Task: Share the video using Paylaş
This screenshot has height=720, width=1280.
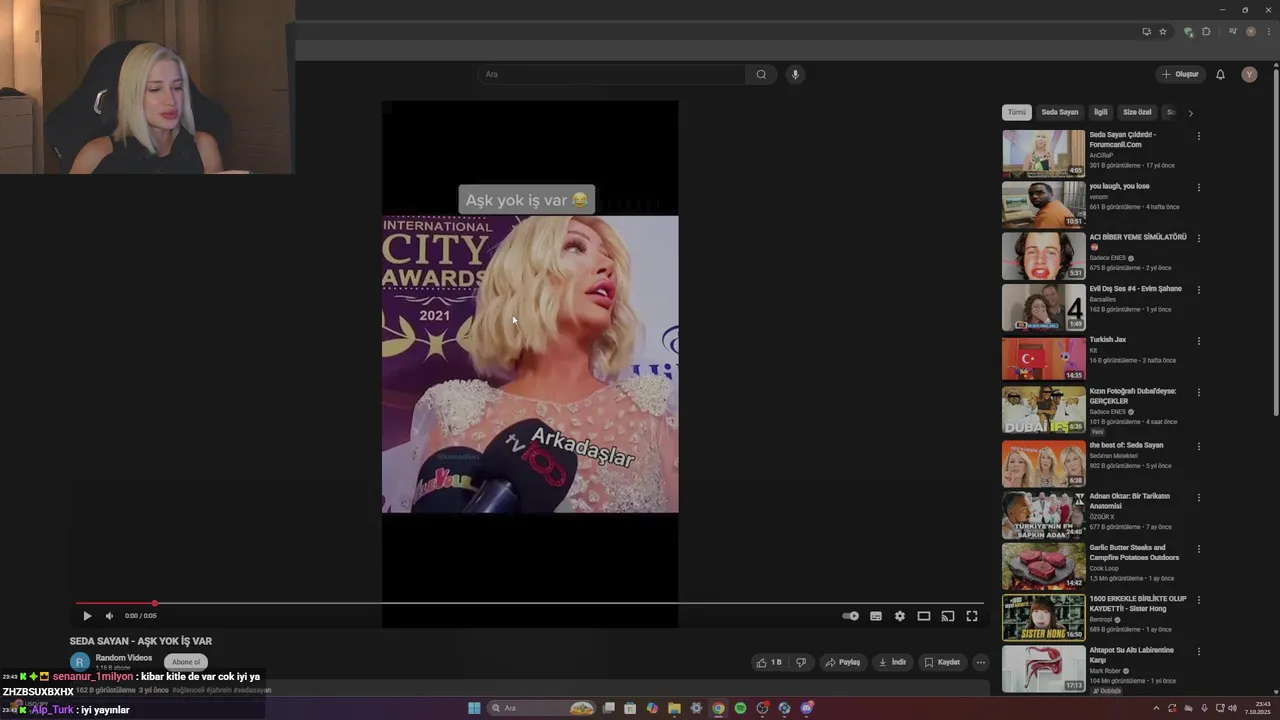Action: coord(842,662)
